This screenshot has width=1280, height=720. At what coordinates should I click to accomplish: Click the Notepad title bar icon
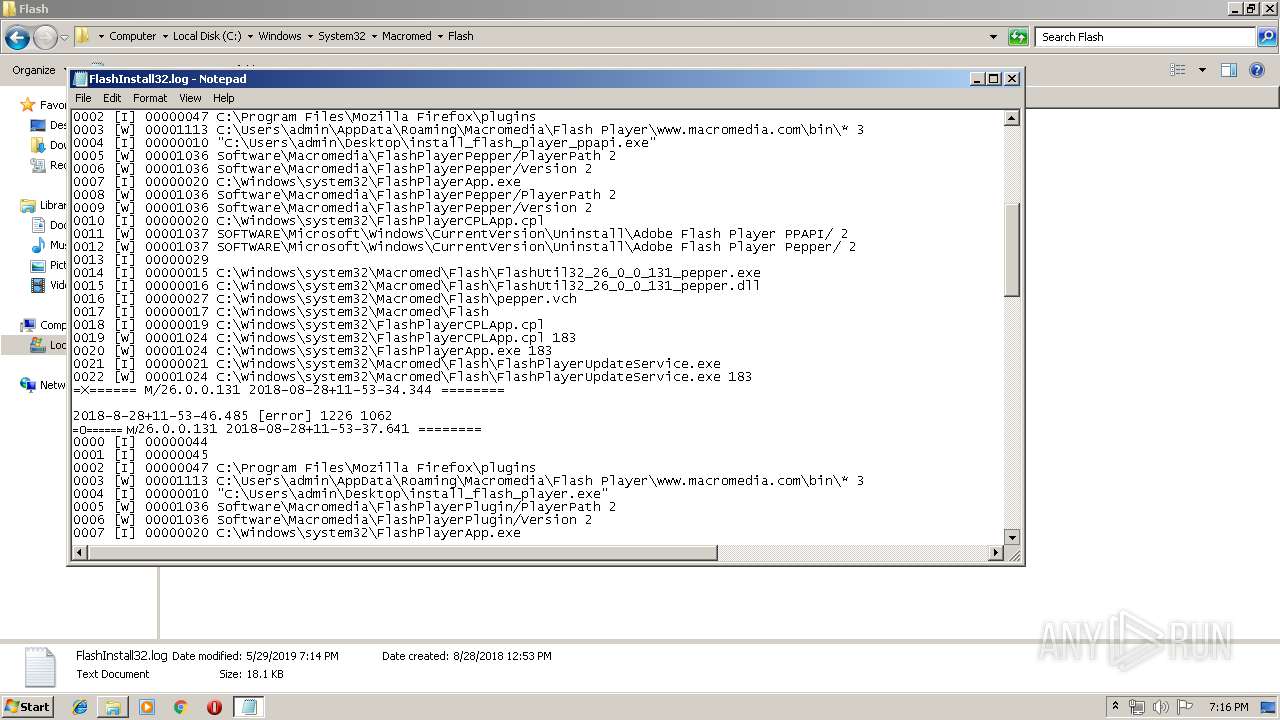tap(80, 79)
